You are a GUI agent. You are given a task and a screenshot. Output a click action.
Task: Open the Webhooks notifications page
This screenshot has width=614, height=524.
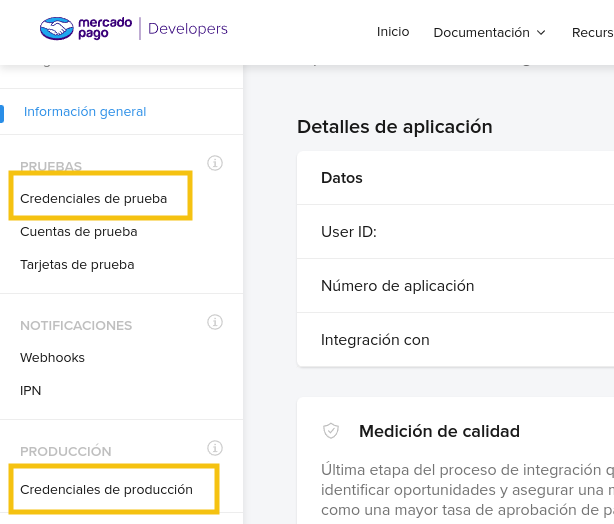point(52,357)
